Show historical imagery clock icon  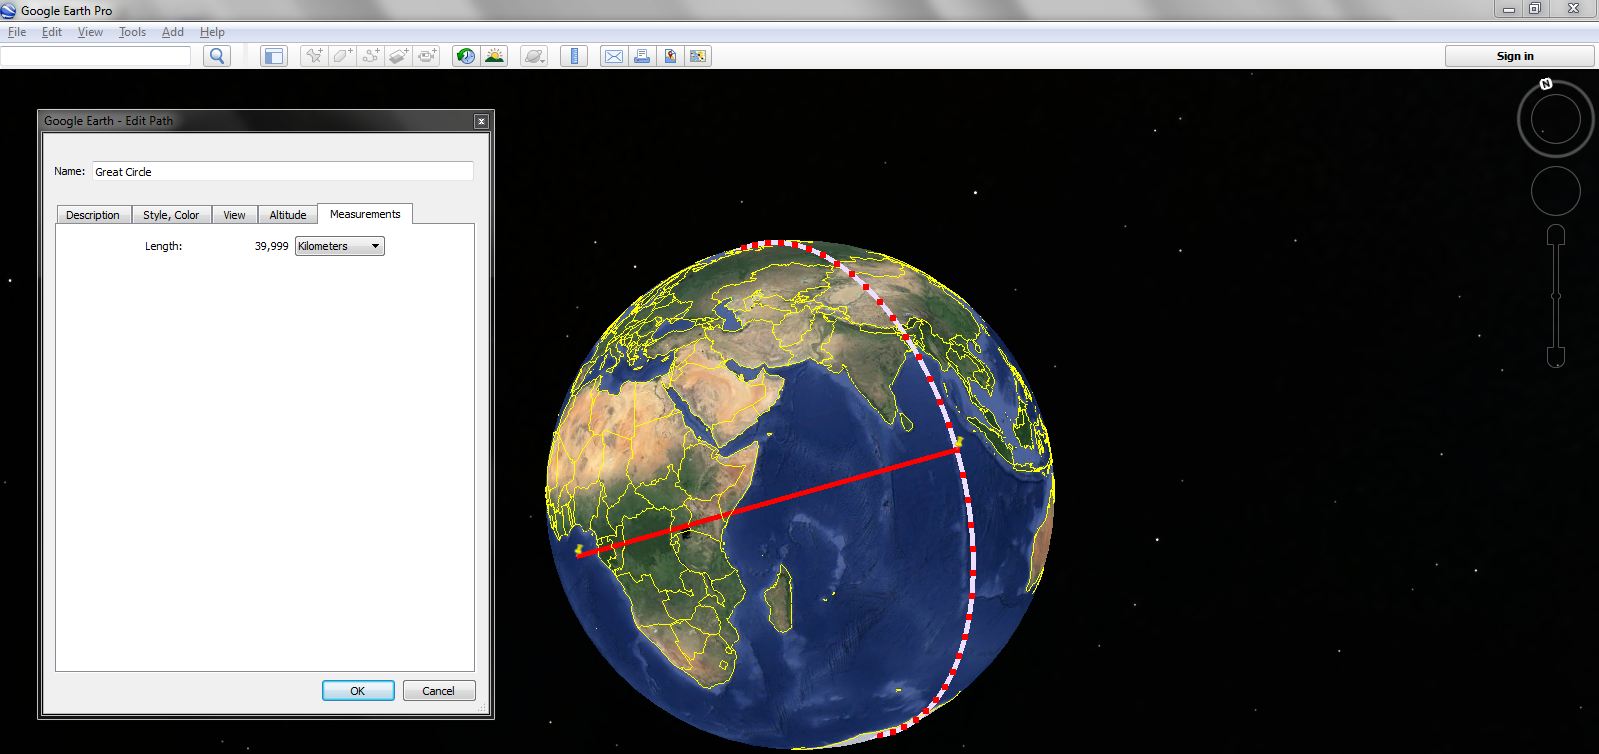pos(466,56)
